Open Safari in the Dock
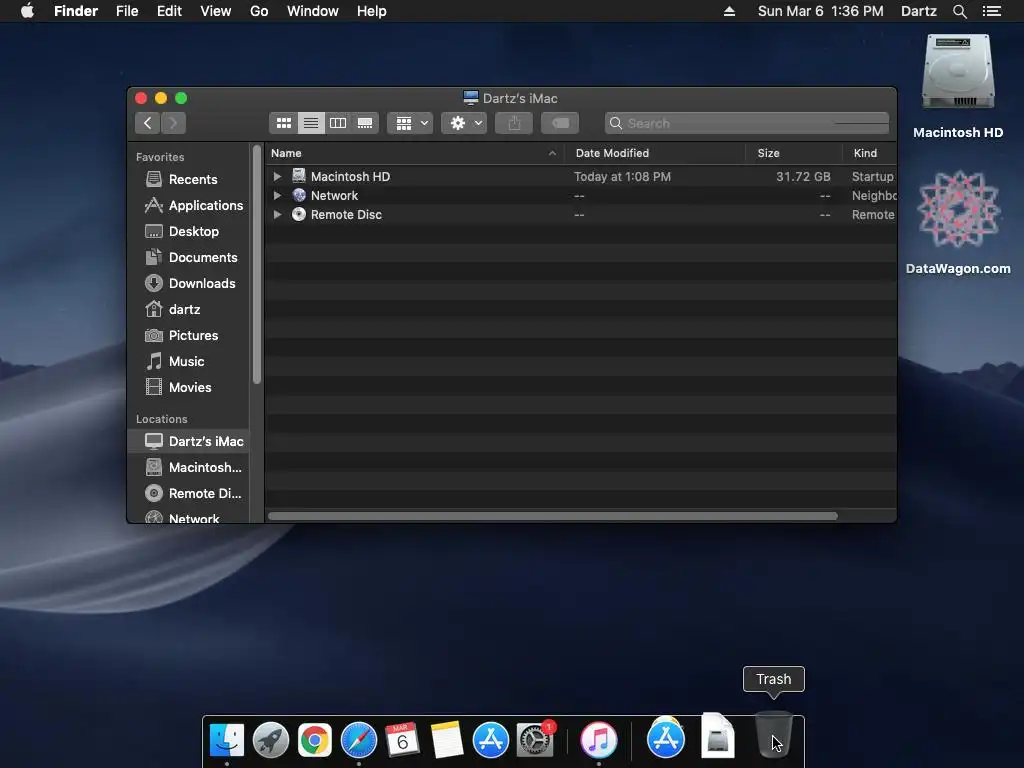 click(359, 740)
